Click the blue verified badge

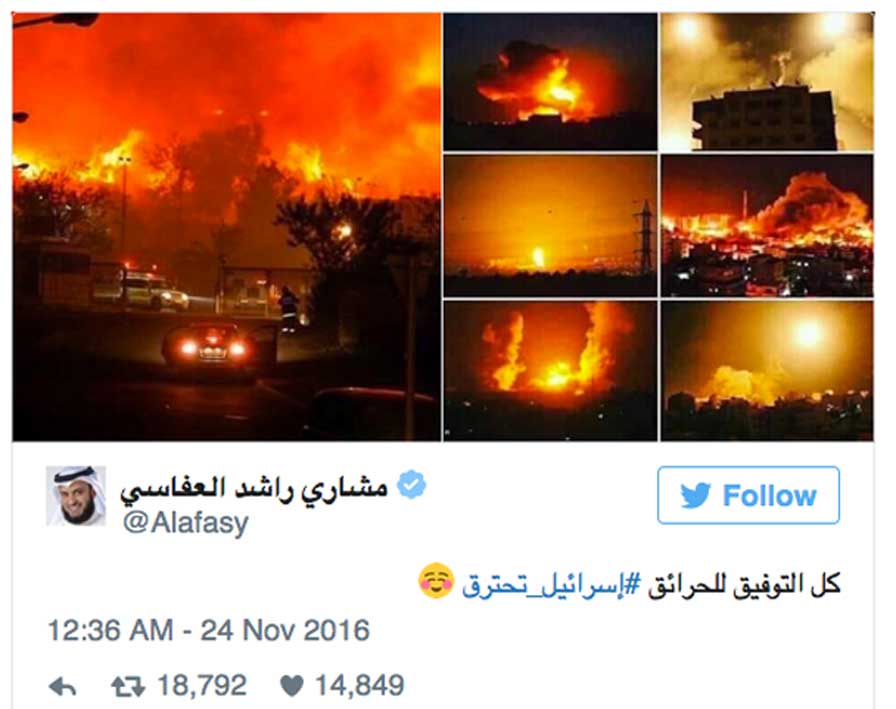[411, 485]
